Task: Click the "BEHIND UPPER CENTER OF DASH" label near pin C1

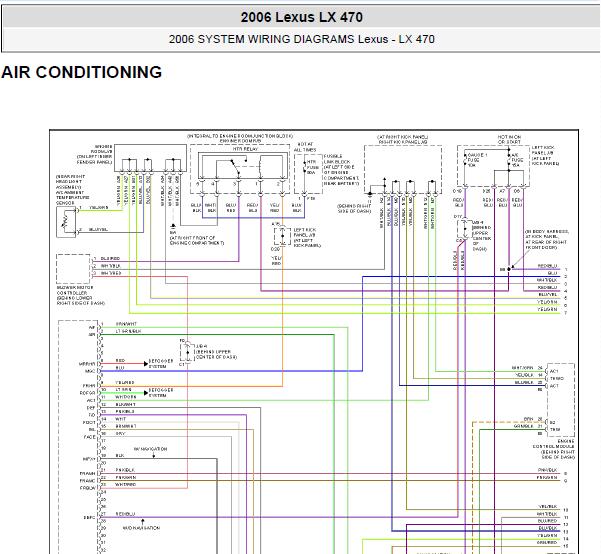Action: 216,354
